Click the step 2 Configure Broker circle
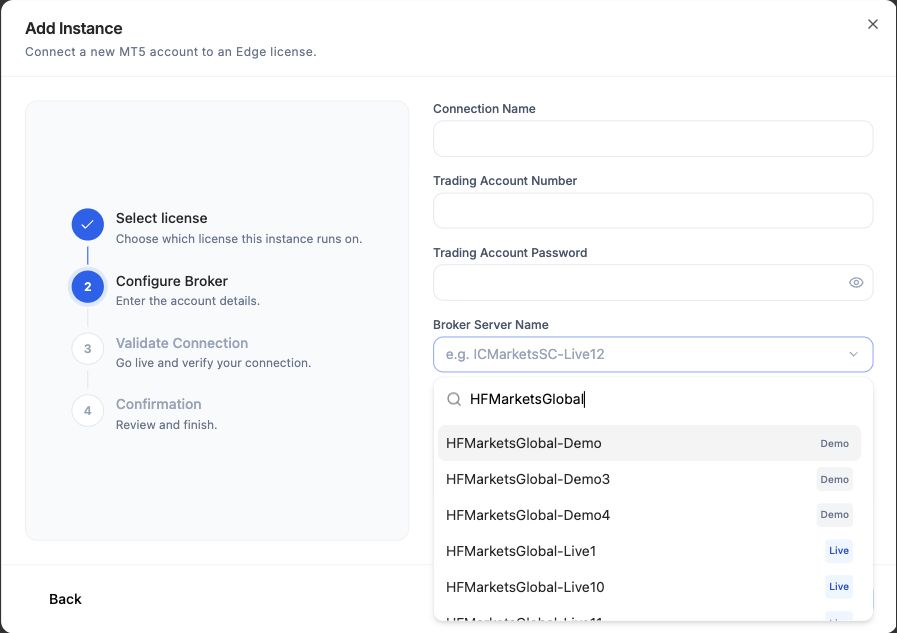This screenshot has width=897, height=633. (x=88, y=286)
